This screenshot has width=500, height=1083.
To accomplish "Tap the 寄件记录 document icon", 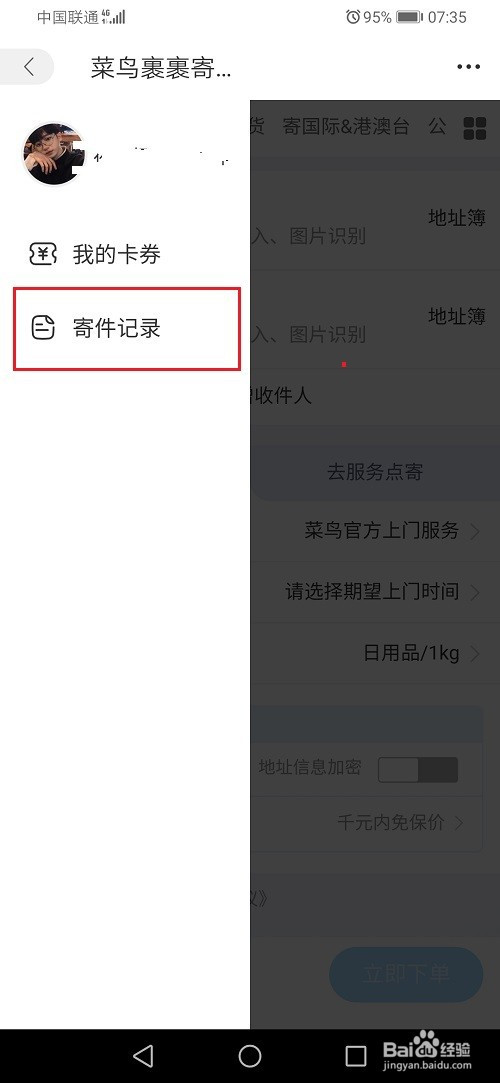I will tap(44, 327).
